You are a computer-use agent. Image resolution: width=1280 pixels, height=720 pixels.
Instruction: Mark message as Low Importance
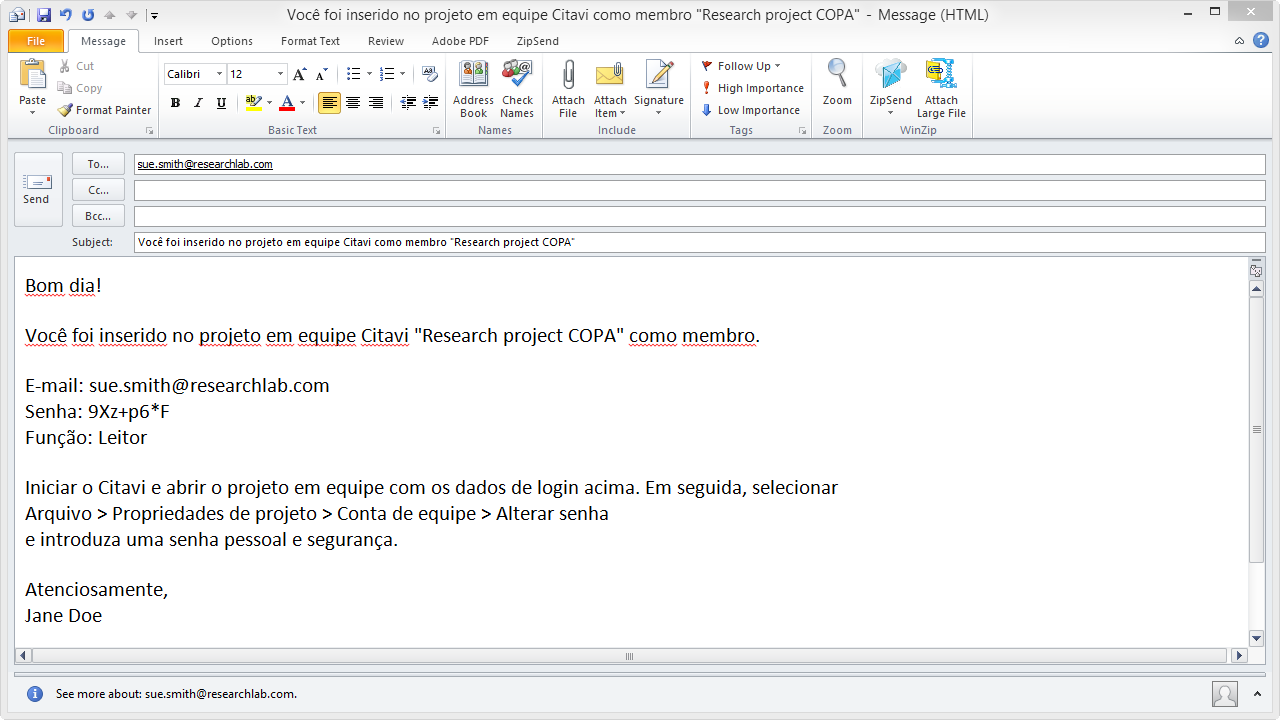(750, 110)
